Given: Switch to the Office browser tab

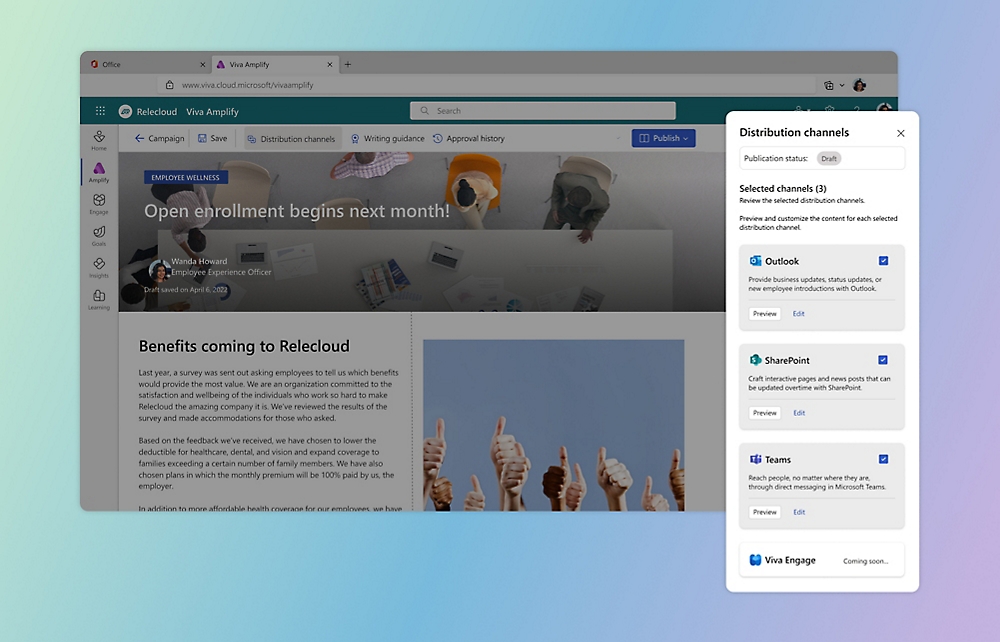Looking at the screenshot, I should coord(147,64).
